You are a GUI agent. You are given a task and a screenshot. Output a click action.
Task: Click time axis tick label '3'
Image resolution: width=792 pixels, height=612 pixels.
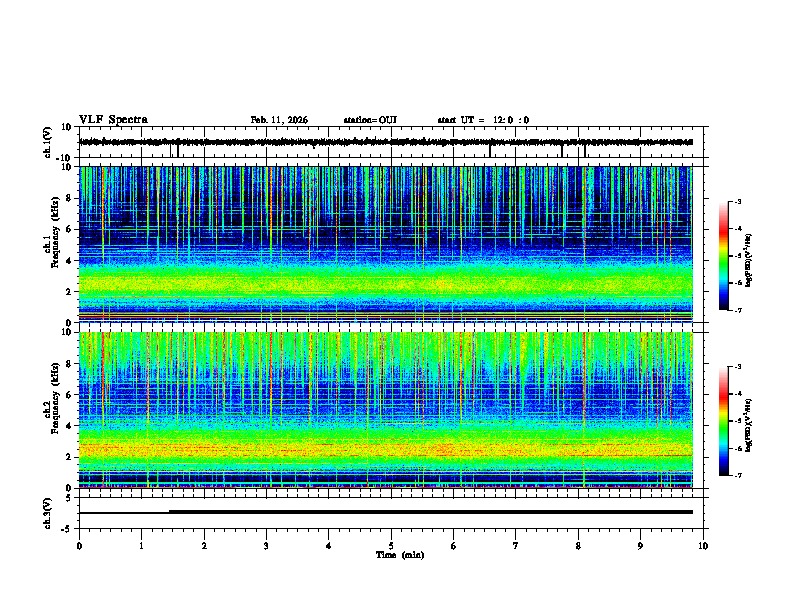click(266, 546)
